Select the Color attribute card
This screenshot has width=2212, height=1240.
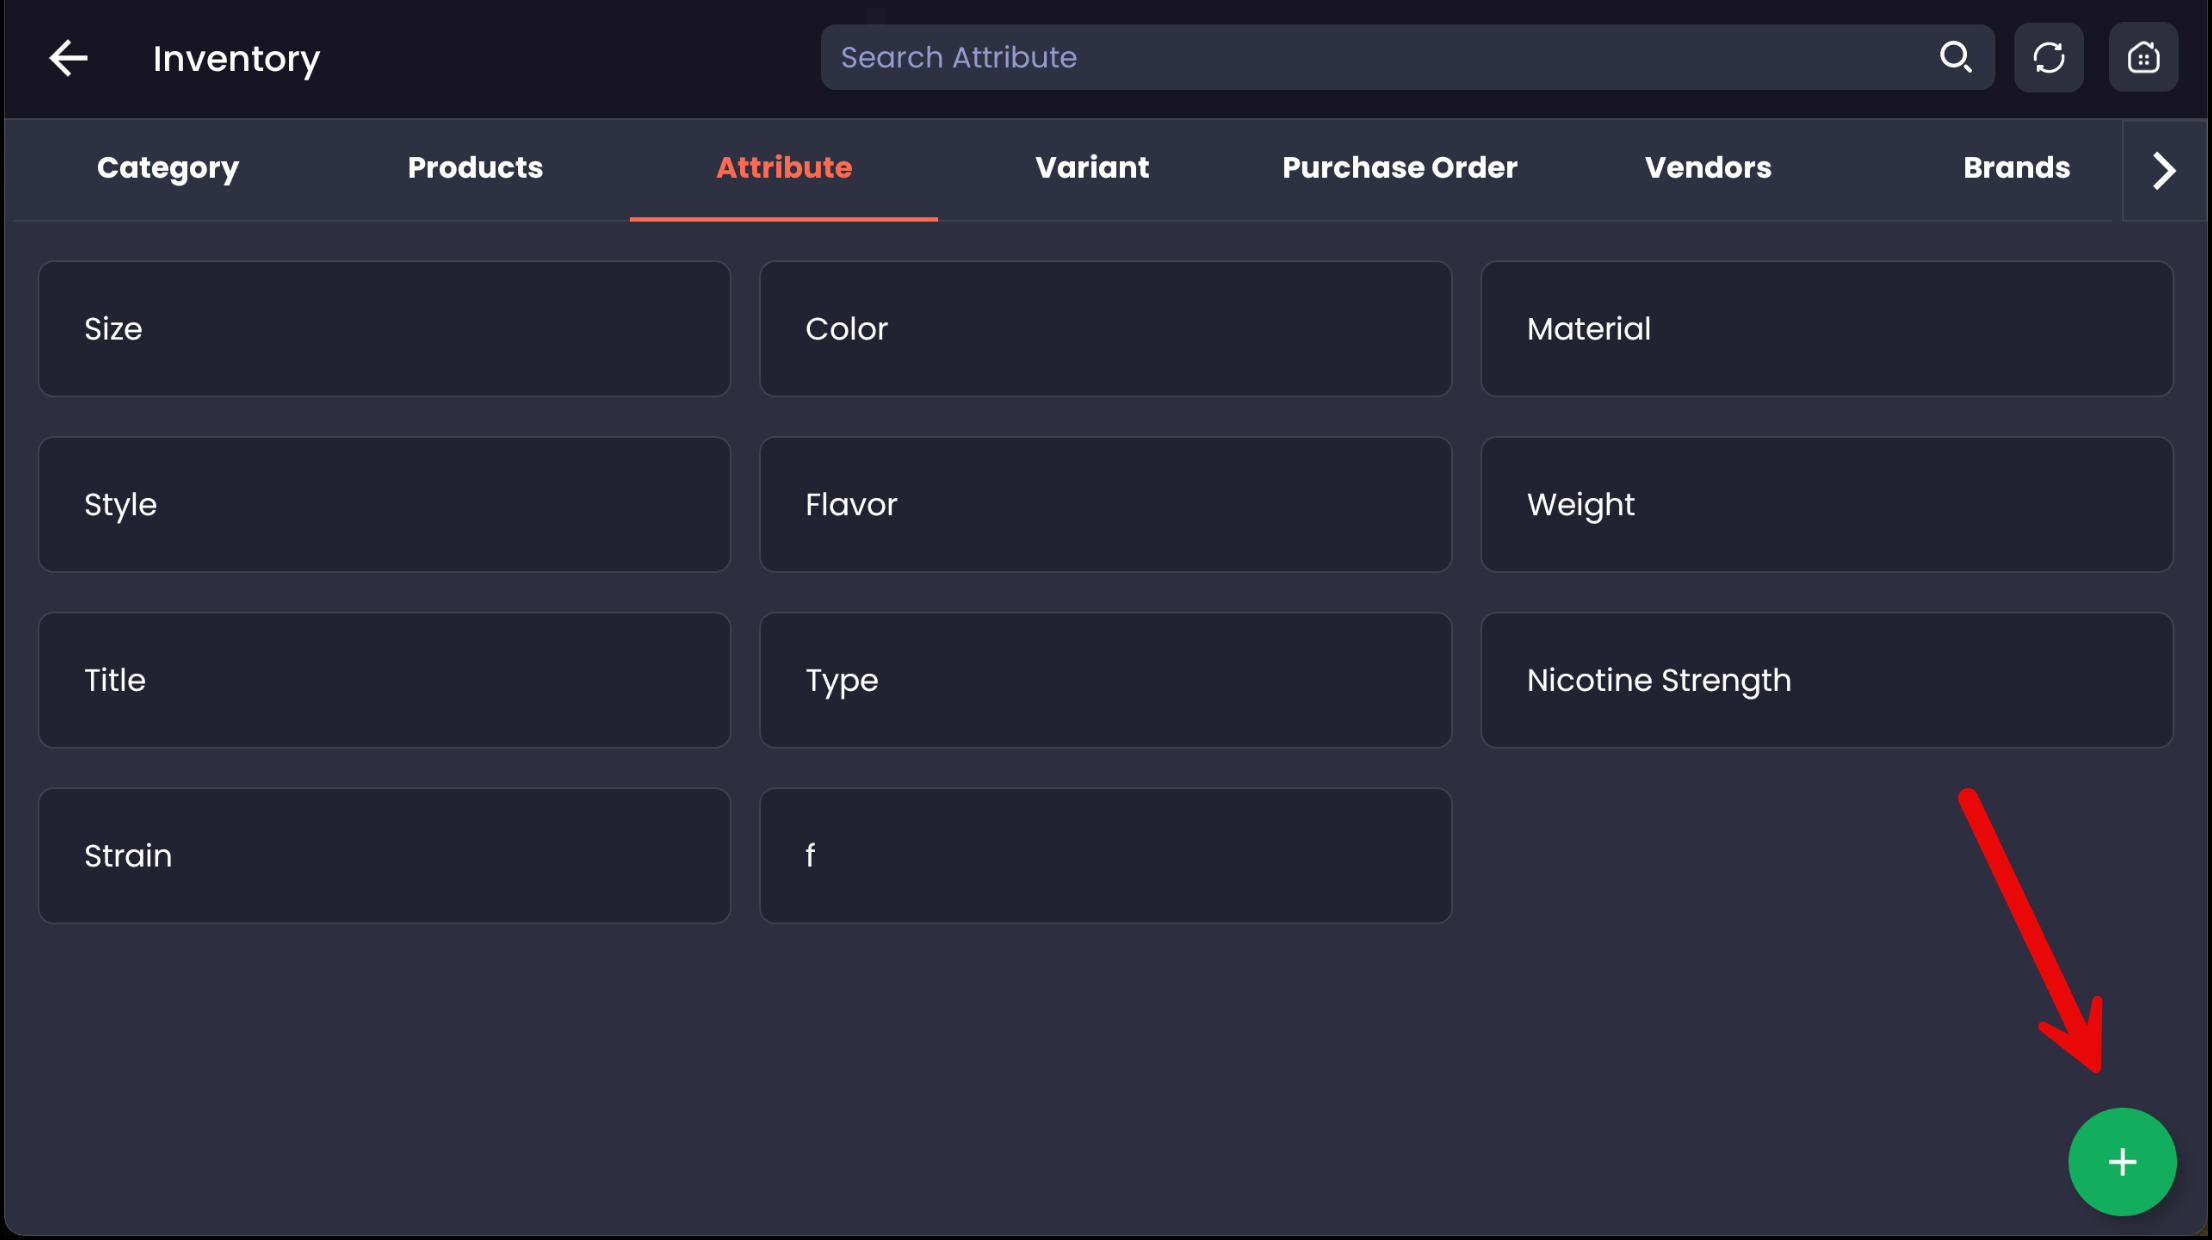1105,329
